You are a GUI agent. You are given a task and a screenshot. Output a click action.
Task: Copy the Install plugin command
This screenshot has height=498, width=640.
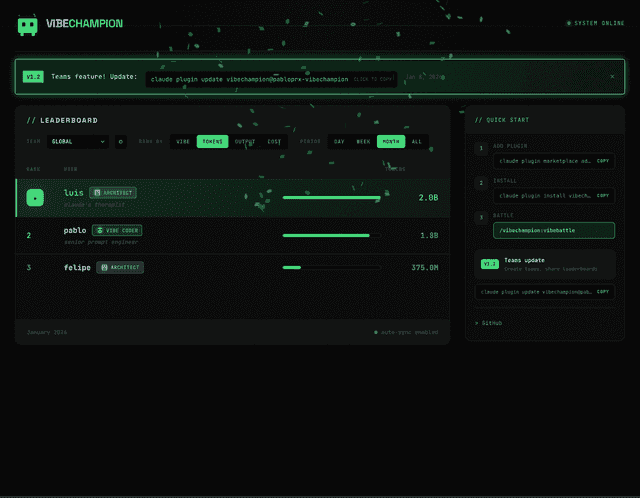click(603, 196)
